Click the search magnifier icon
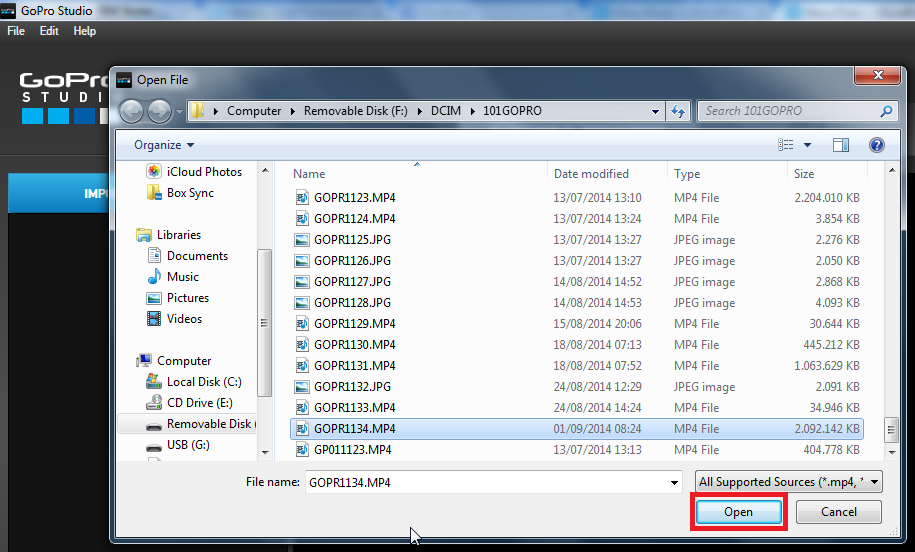The width and height of the screenshot is (915, 552). (886, 111)
